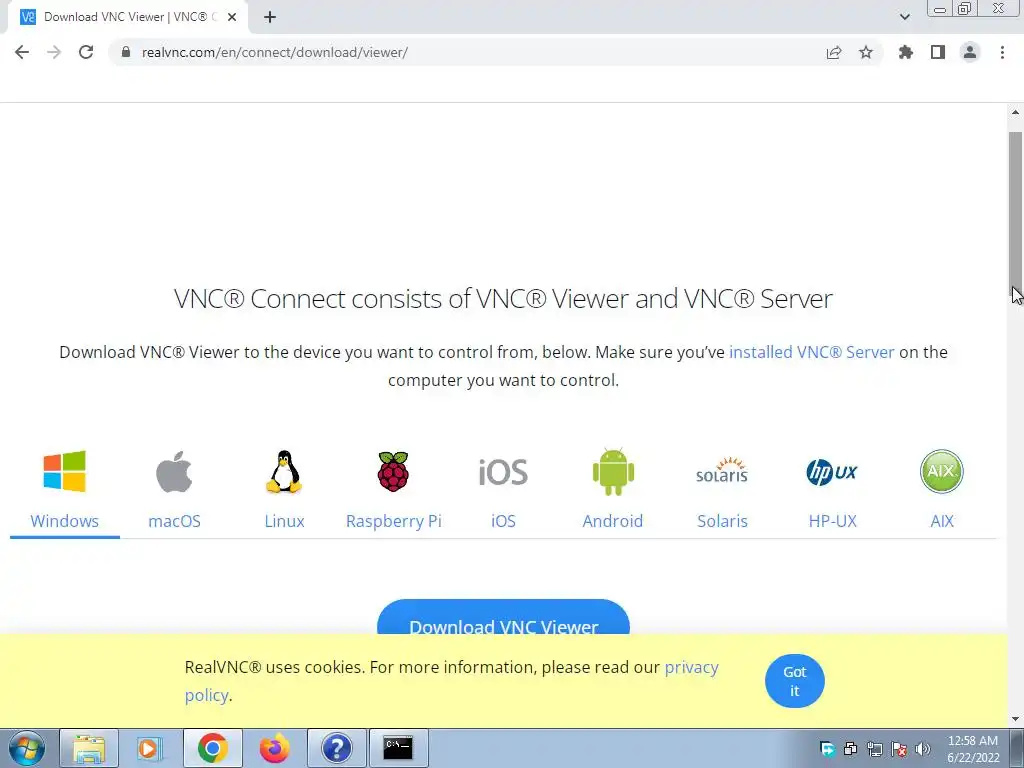Open the Raspberry Pi tab
Viewport: 1024px width, 768px height.
(394, 521)
